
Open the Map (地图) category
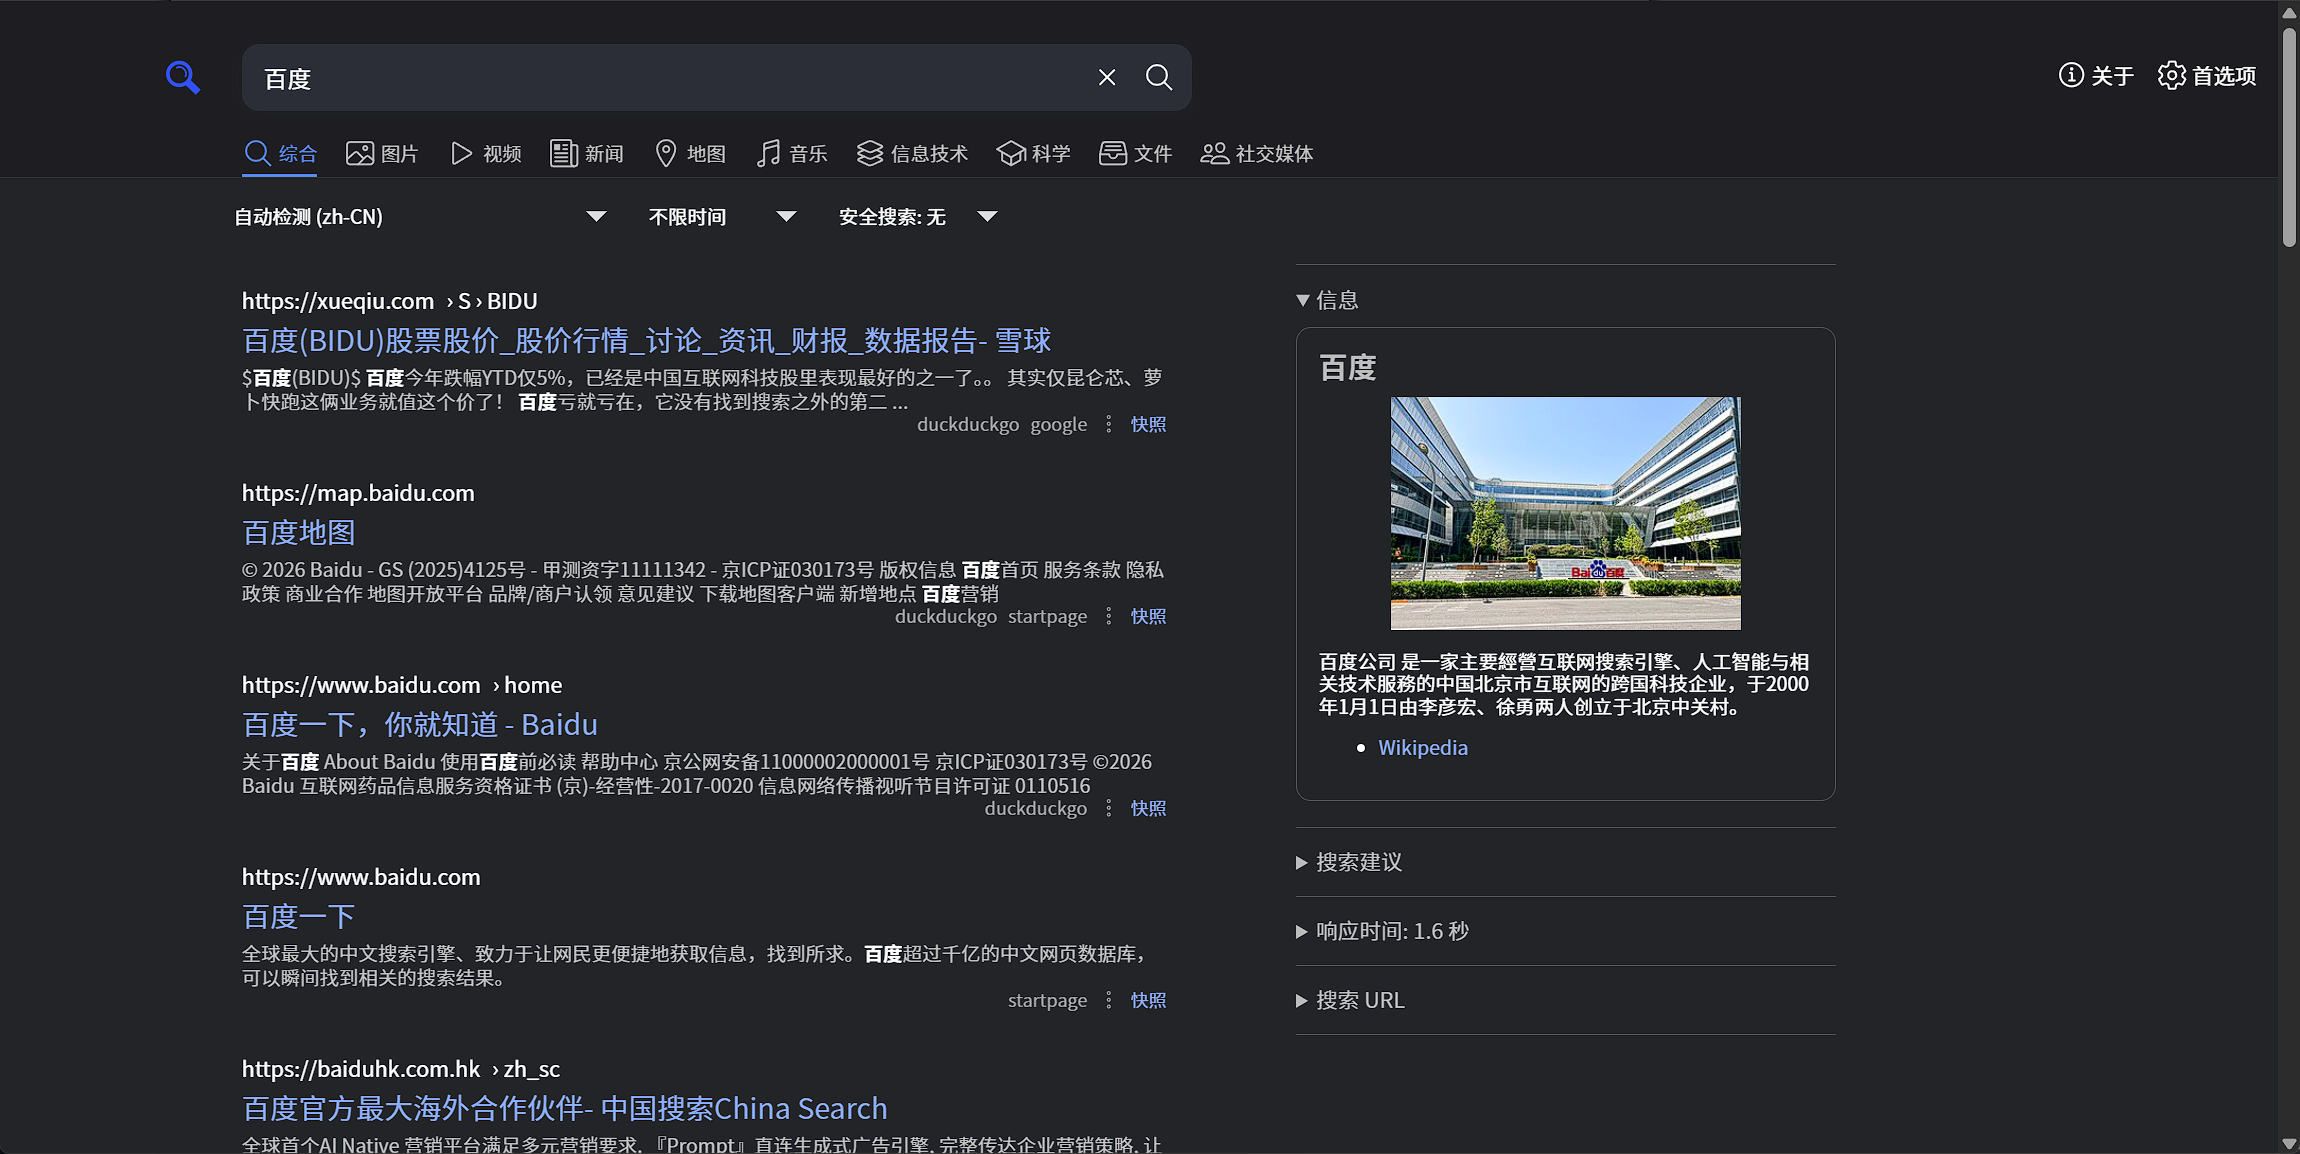pos(690,153)
